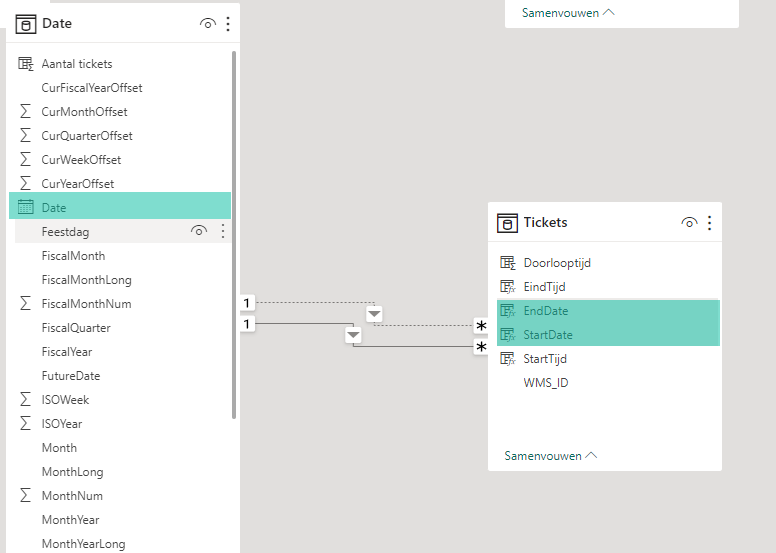Click the asterisk on the solid relationship
This screenshot has width=776, height=553.
coord(481,347)
